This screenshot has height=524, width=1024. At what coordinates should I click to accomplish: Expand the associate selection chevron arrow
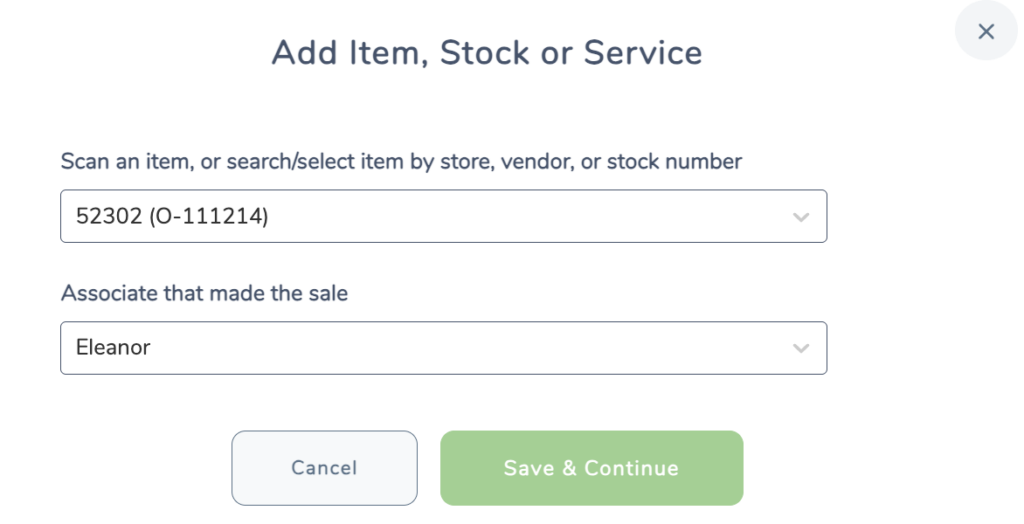pos(801,348)
